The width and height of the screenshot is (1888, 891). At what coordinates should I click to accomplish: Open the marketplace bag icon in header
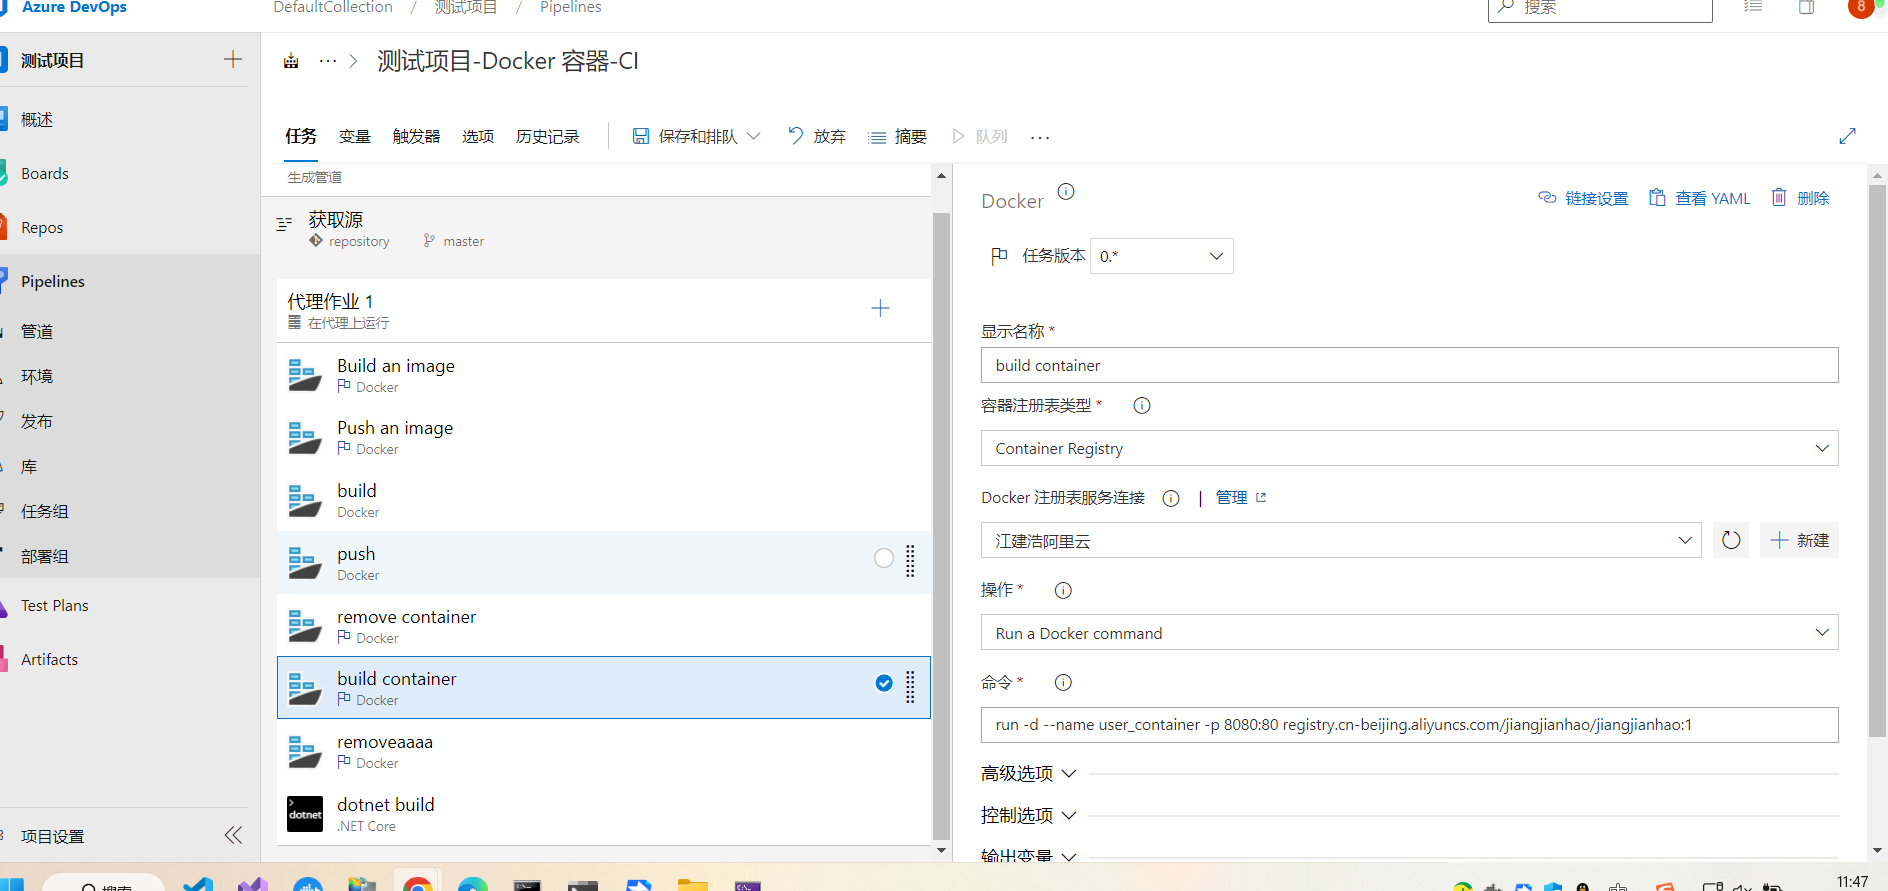pyautogui.click(x=1806, y=7)
